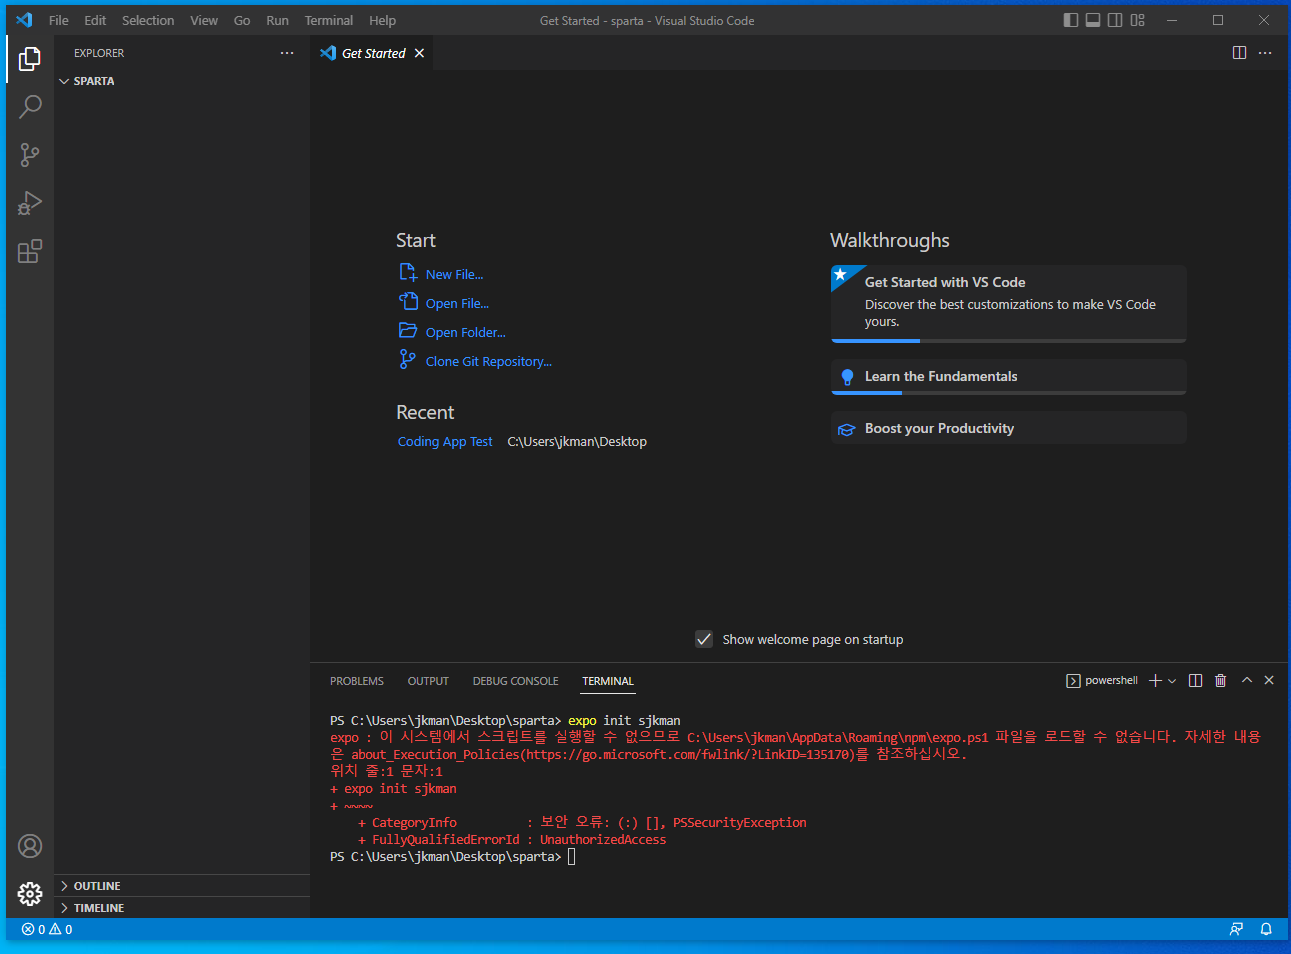
Task: Click the FullyQualifiedErrorId UnauthorizedAccess terminal line
Action: pos(512,840)
